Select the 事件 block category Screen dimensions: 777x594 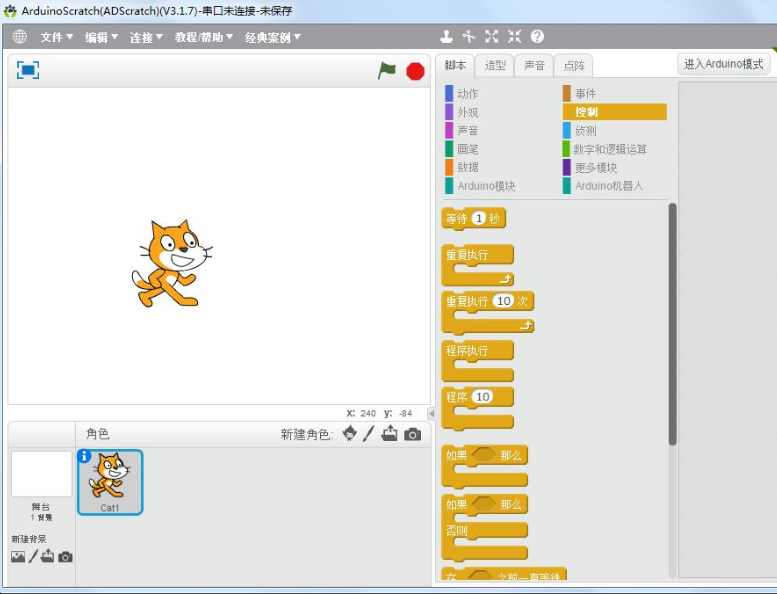click(x=580, y=93)
